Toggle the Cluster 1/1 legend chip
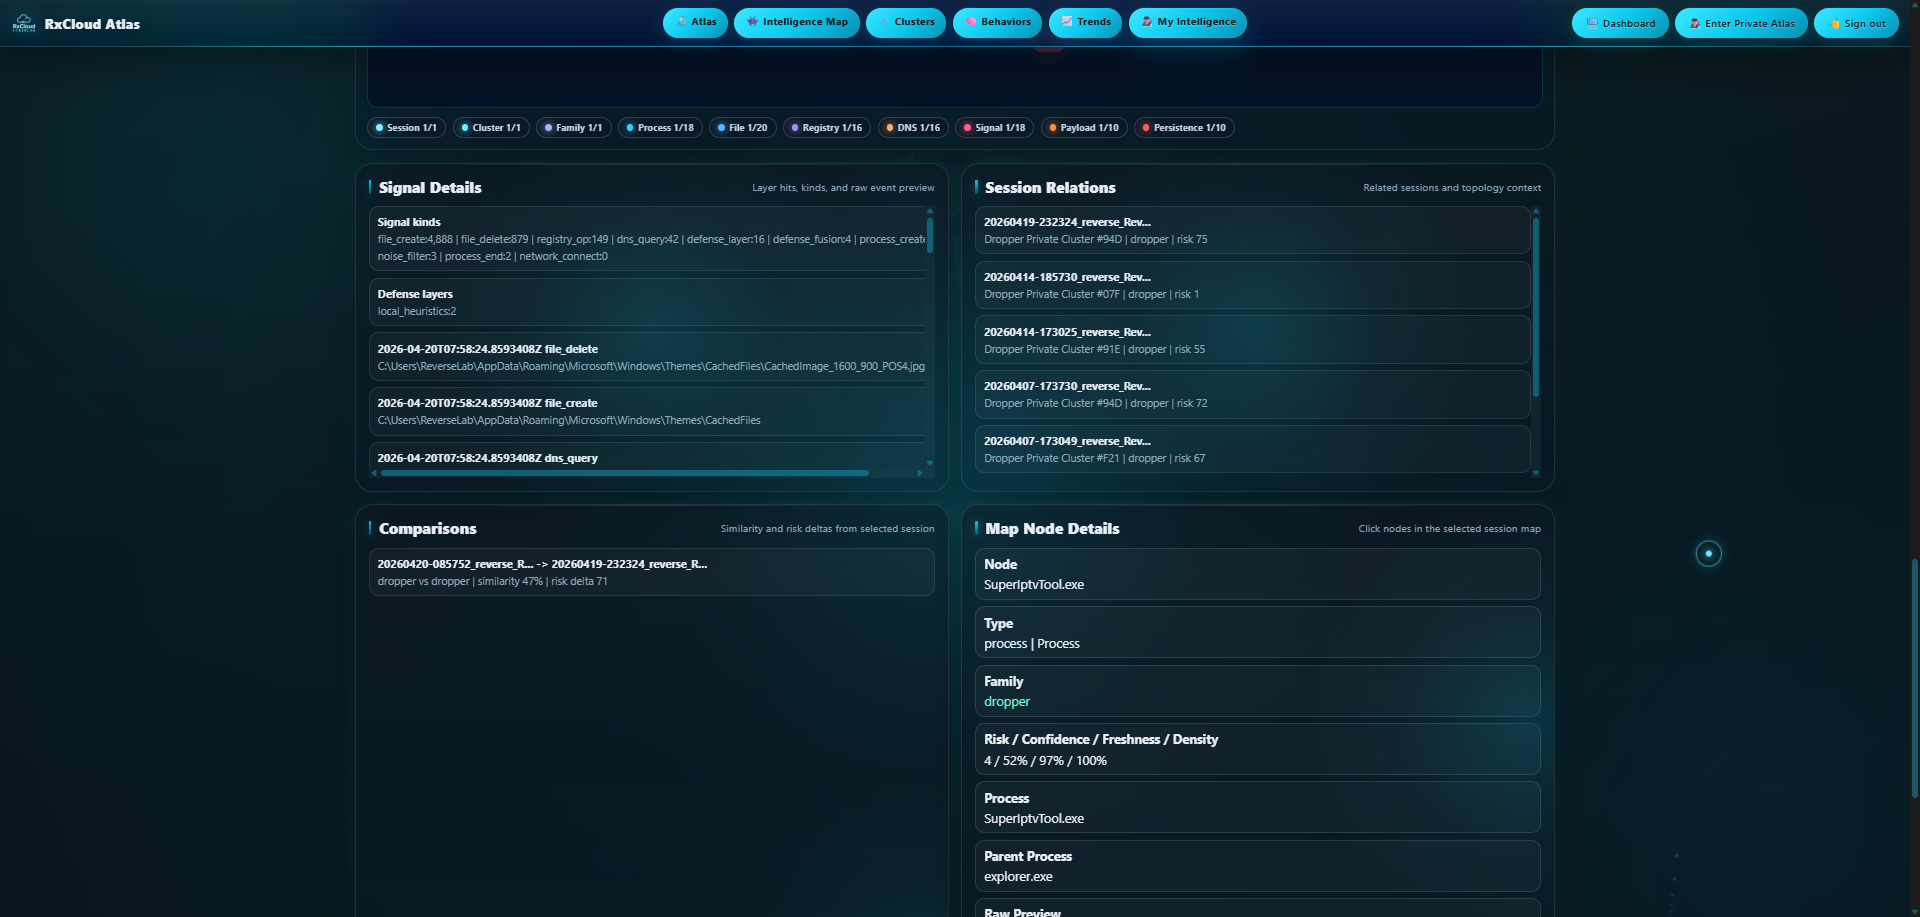The image size is (1920, 917). point(491,128)
